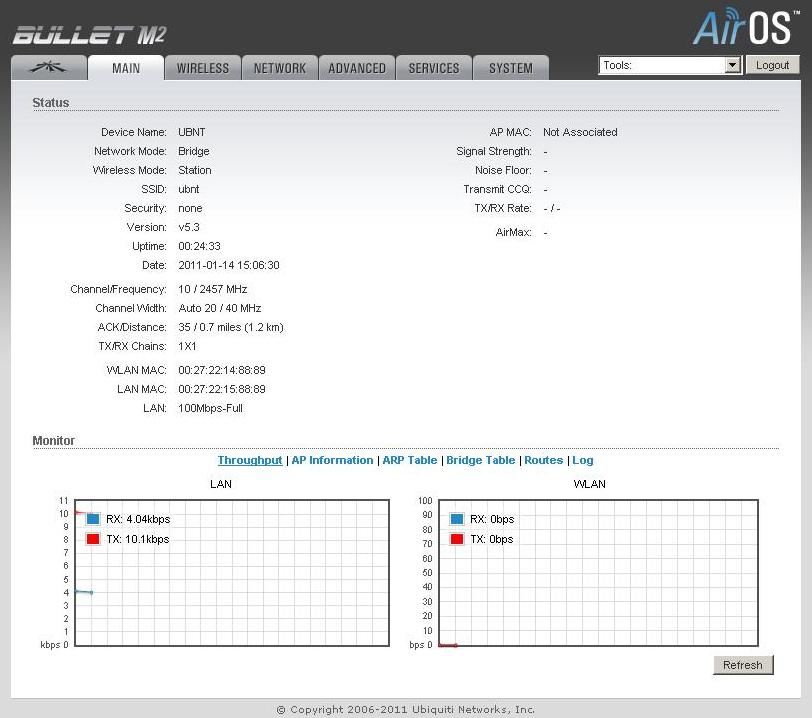Open the SERVICES tab

[434, 68]
